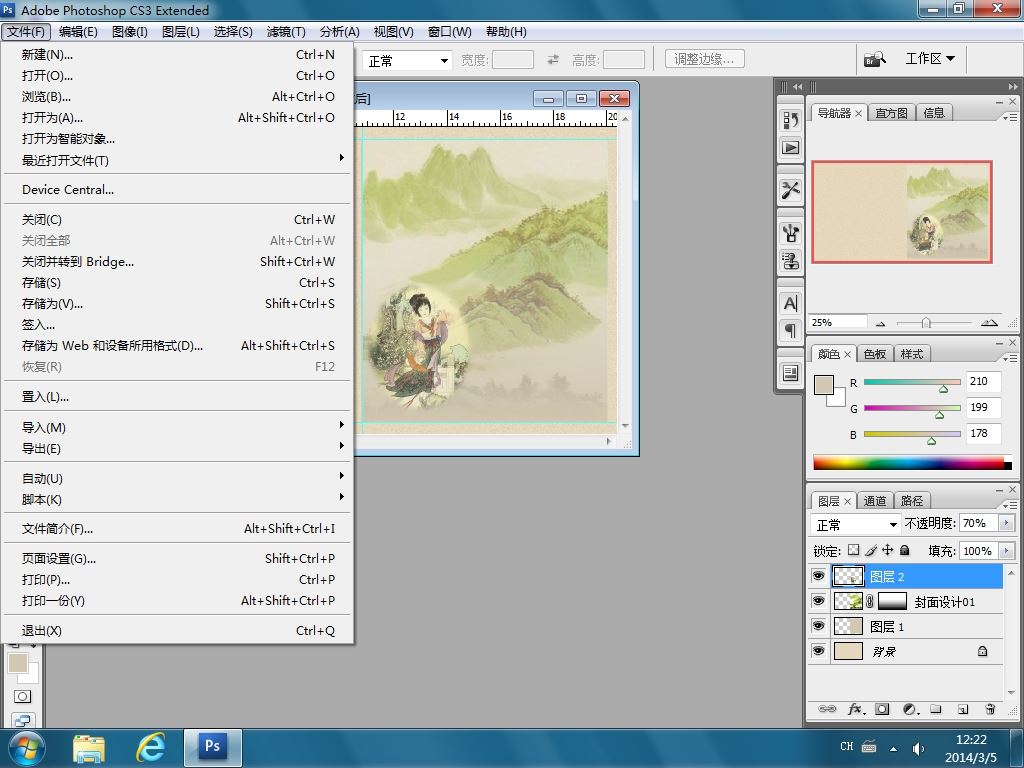
Task: Switch to the 色板 tab
Action: pyautogui.click(x=874, y=354)
